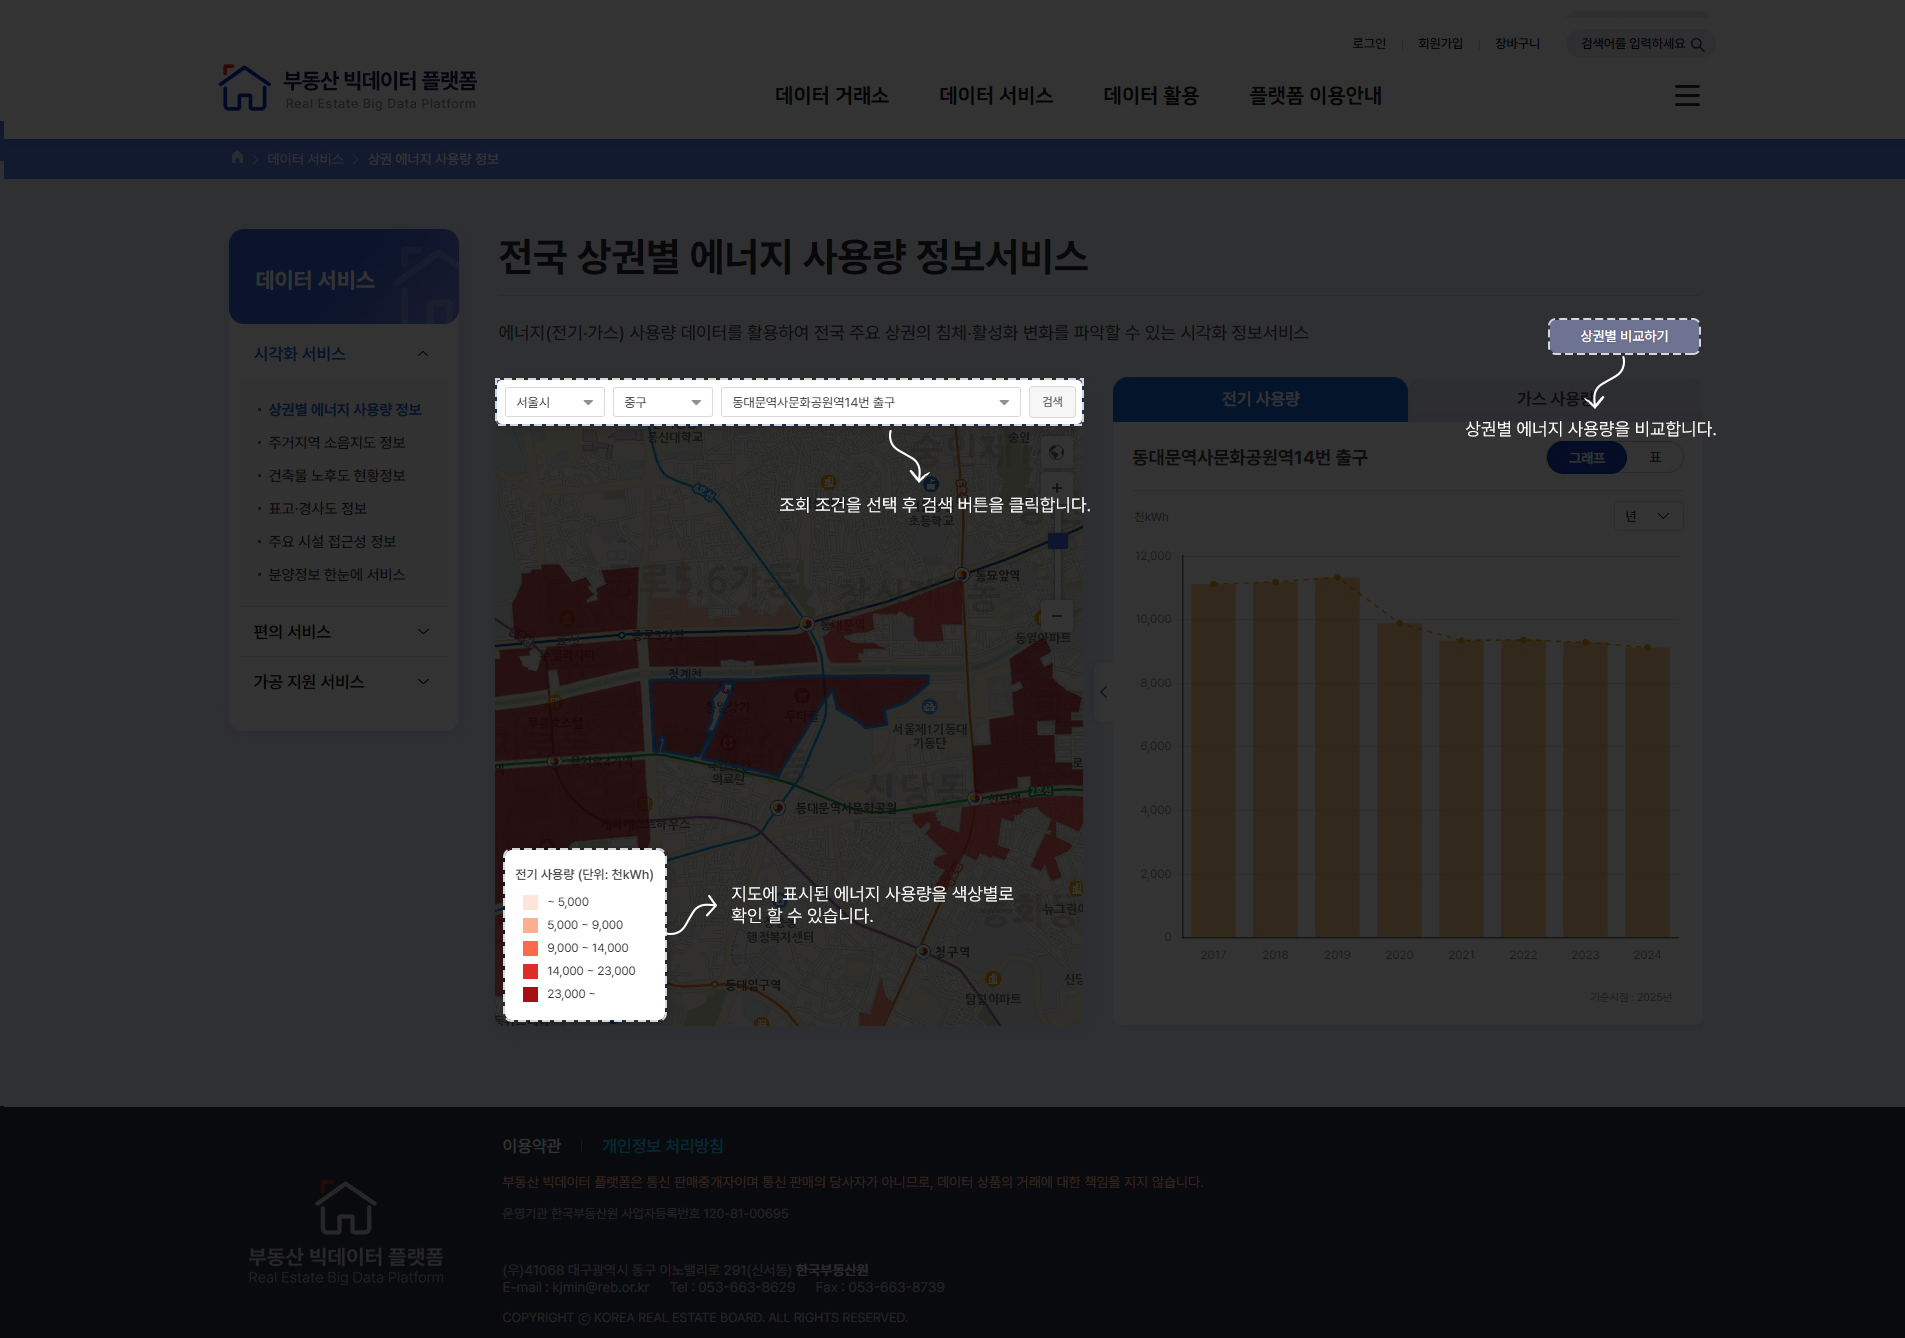
Task: Open the 서울시 city dropdown
Action: pos(554,402)
